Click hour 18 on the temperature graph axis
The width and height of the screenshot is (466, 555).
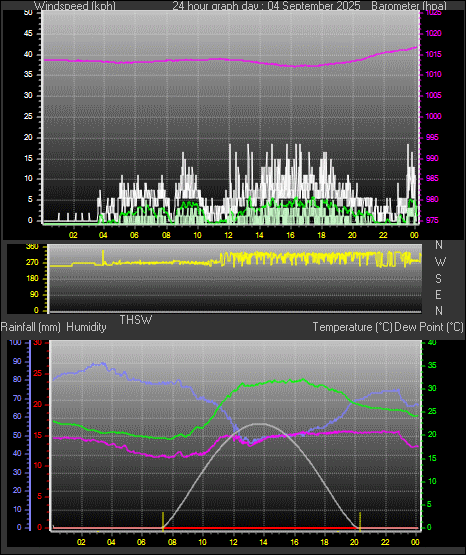pos(324,542)
